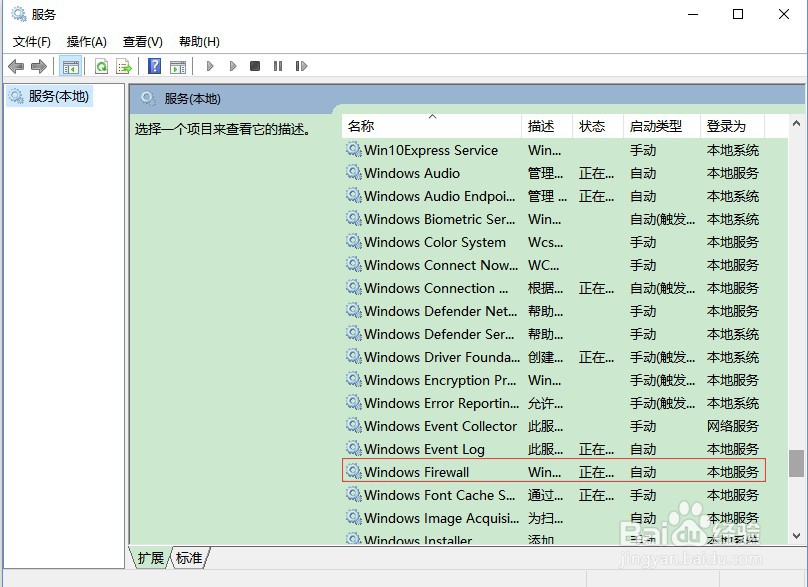808x587 pixels.
Task: Switch to the 标准 tab
Action: coord(189,558)
